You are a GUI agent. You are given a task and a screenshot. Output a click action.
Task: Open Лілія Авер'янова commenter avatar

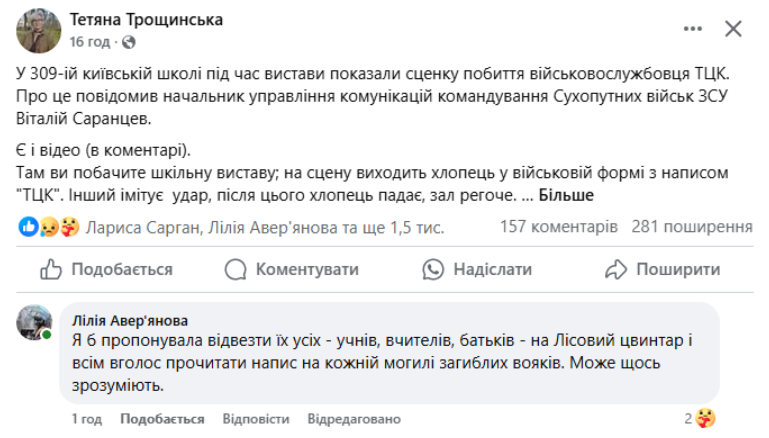[x=33, y=324]
